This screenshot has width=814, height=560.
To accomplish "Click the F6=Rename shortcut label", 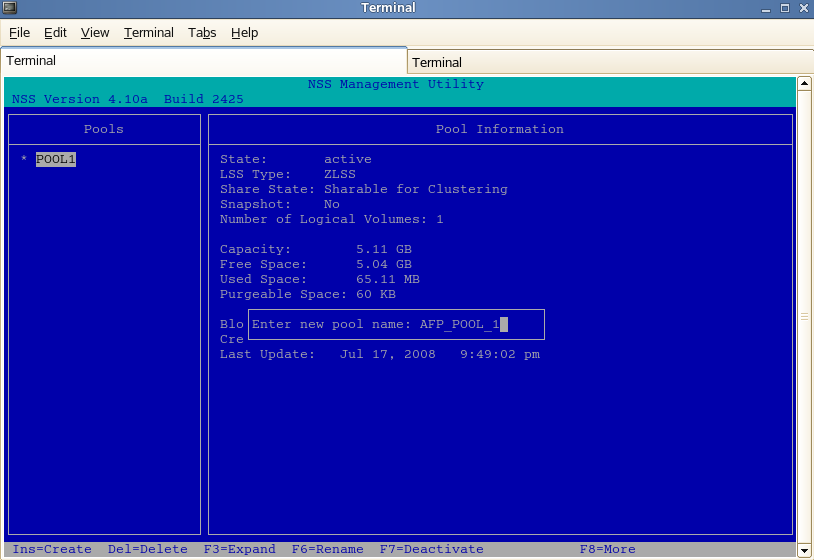I will (327, 549).
